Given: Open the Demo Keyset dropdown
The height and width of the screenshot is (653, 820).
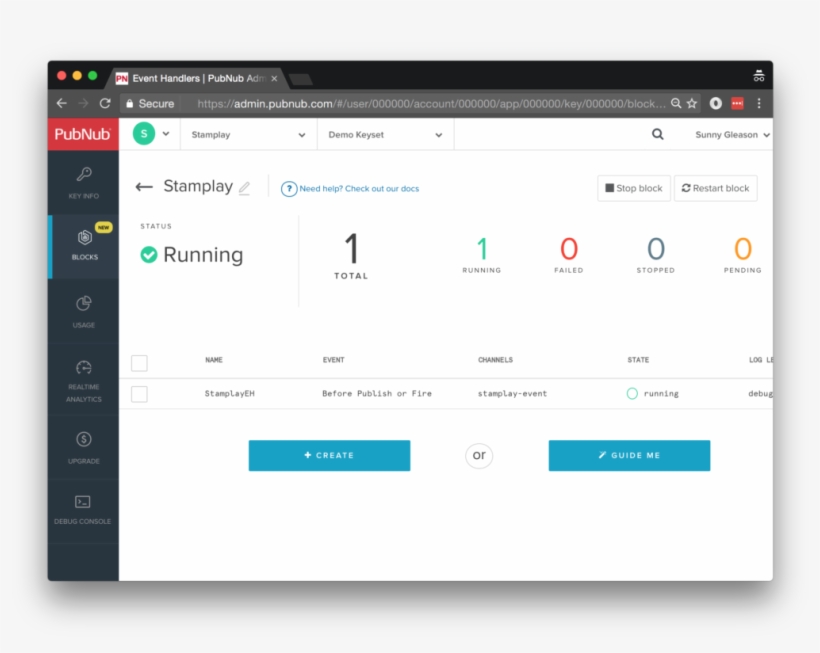Looking at the screenshot, I should point(385,134).
